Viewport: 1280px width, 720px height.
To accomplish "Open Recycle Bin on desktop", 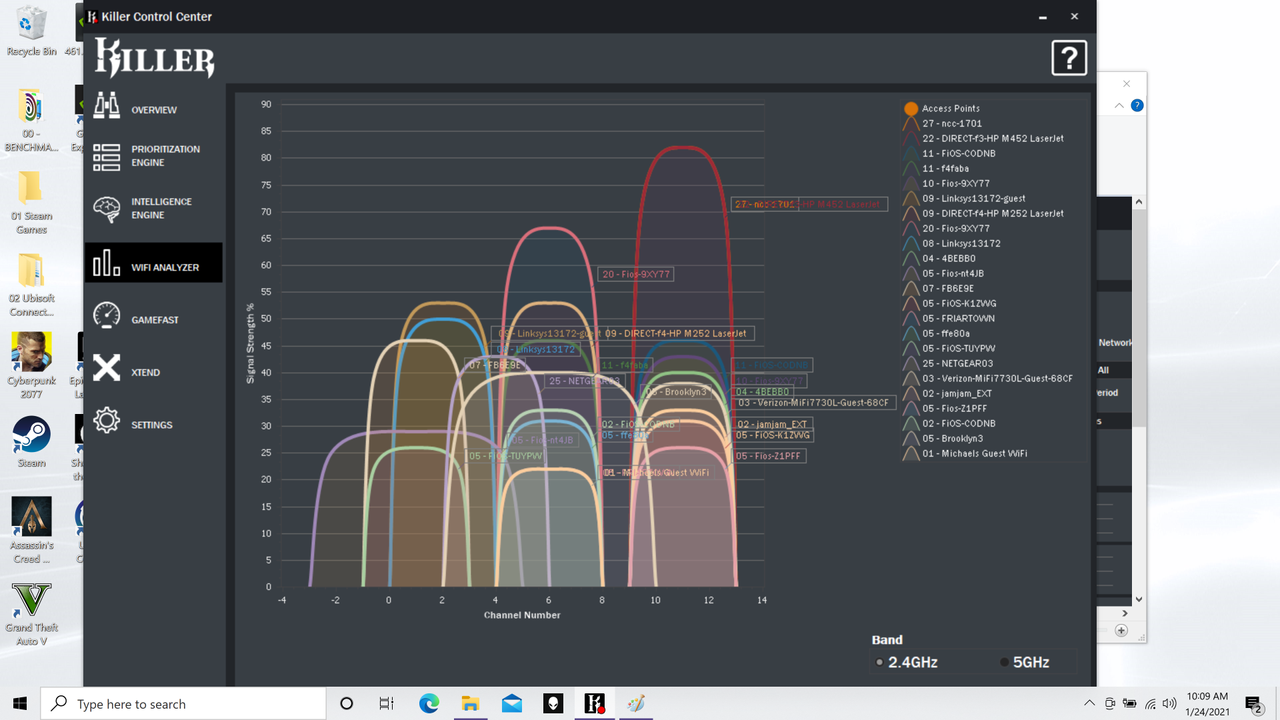I will (31, 31).
